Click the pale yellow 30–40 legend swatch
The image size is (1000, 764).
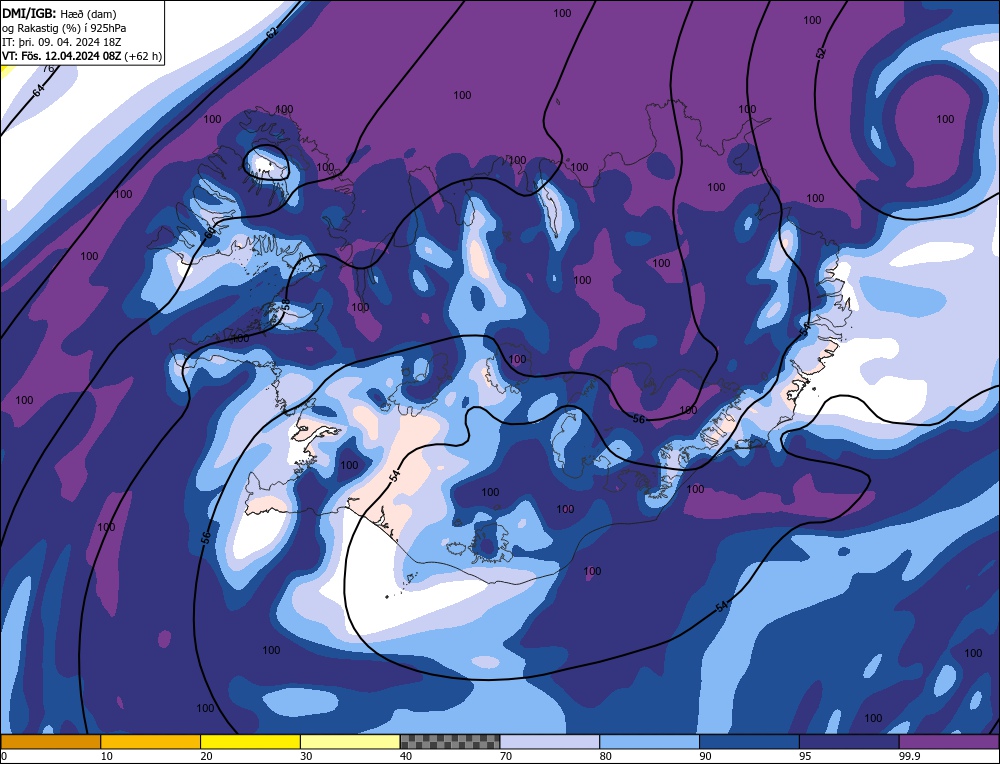point(350,741)
